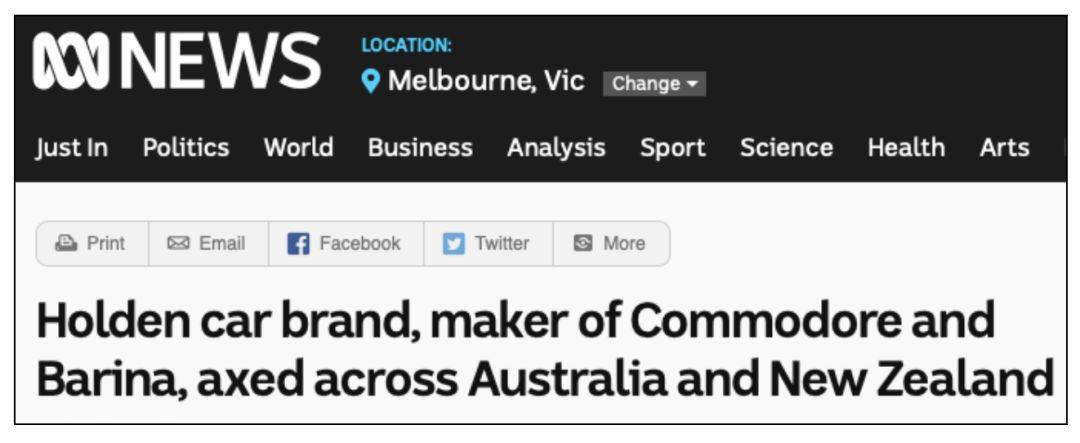Click the NEWS wordmark in header
Viewport: 1080px width, 443px height.
(x=220, y=63)
